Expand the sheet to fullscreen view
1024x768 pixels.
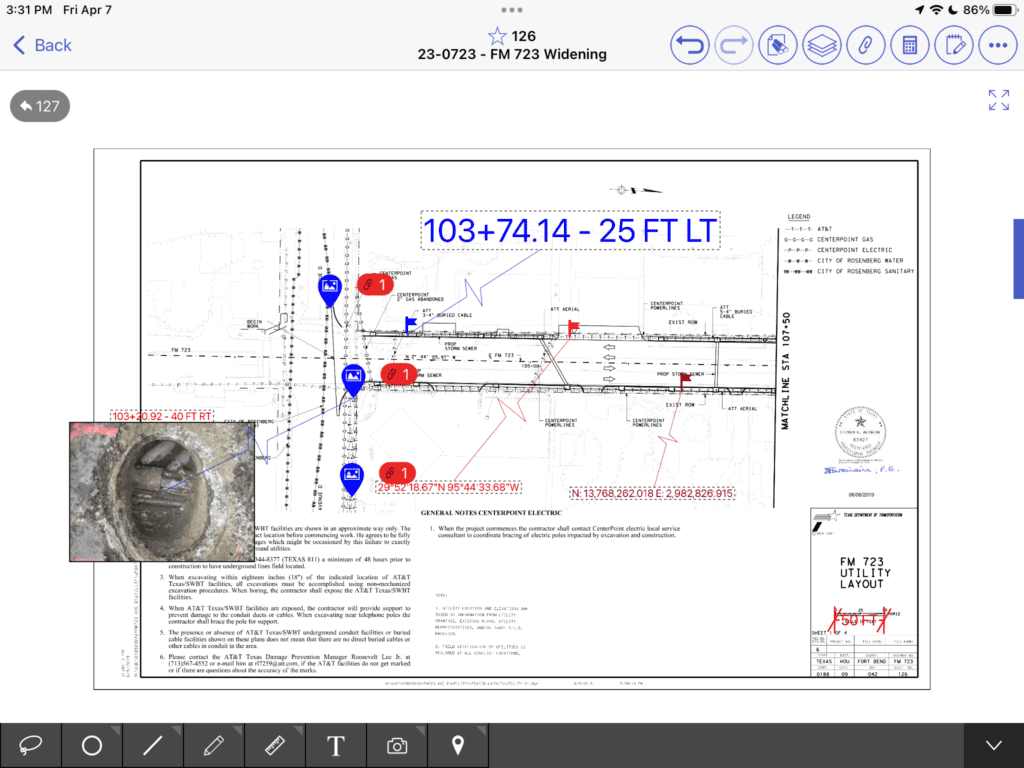click(998, 99)
